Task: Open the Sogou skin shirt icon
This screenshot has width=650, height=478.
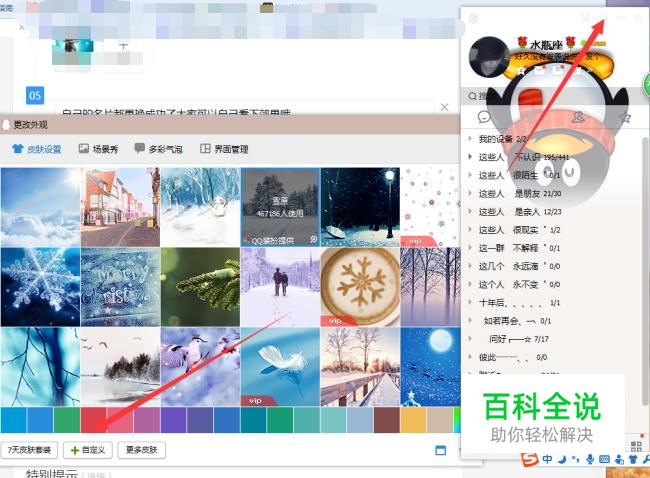Action: pos(633,459)
